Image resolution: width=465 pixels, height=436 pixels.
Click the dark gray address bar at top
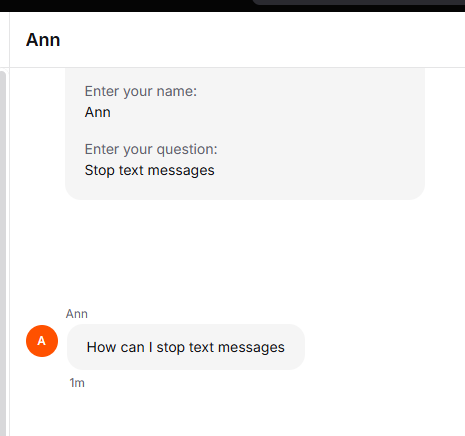point(359,2)
